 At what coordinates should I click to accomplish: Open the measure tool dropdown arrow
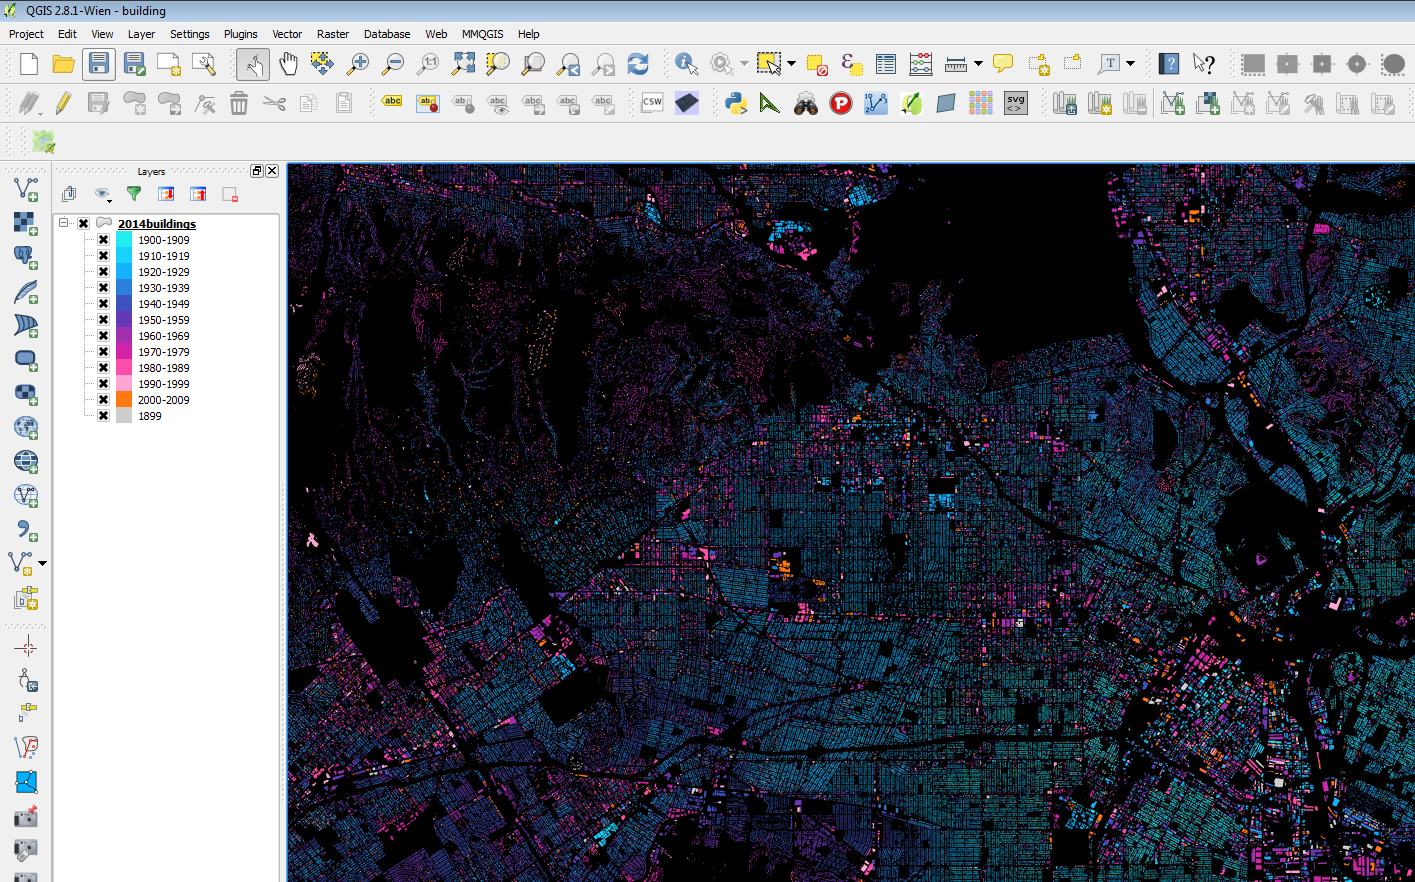point(978,64)
